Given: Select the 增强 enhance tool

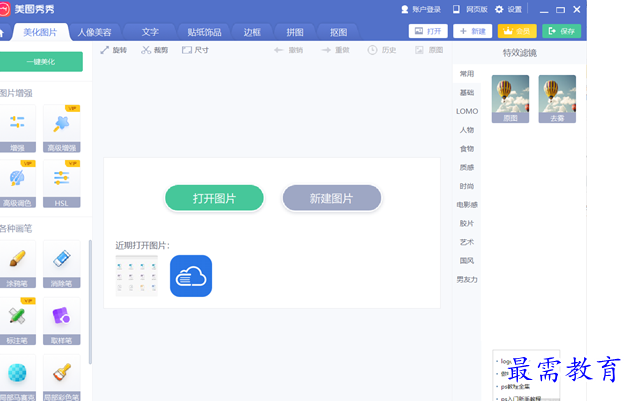Looking at the screenshot, I should pos(17,129).
